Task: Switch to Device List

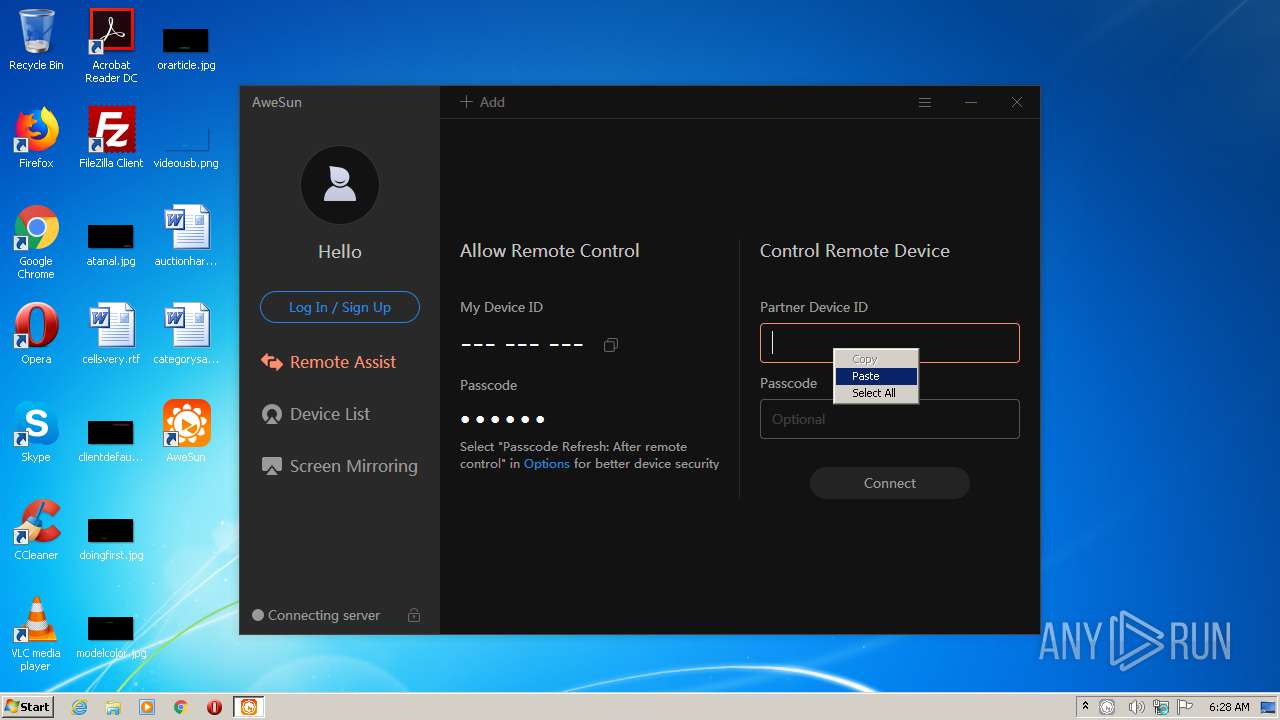Action: coord(316,414)
